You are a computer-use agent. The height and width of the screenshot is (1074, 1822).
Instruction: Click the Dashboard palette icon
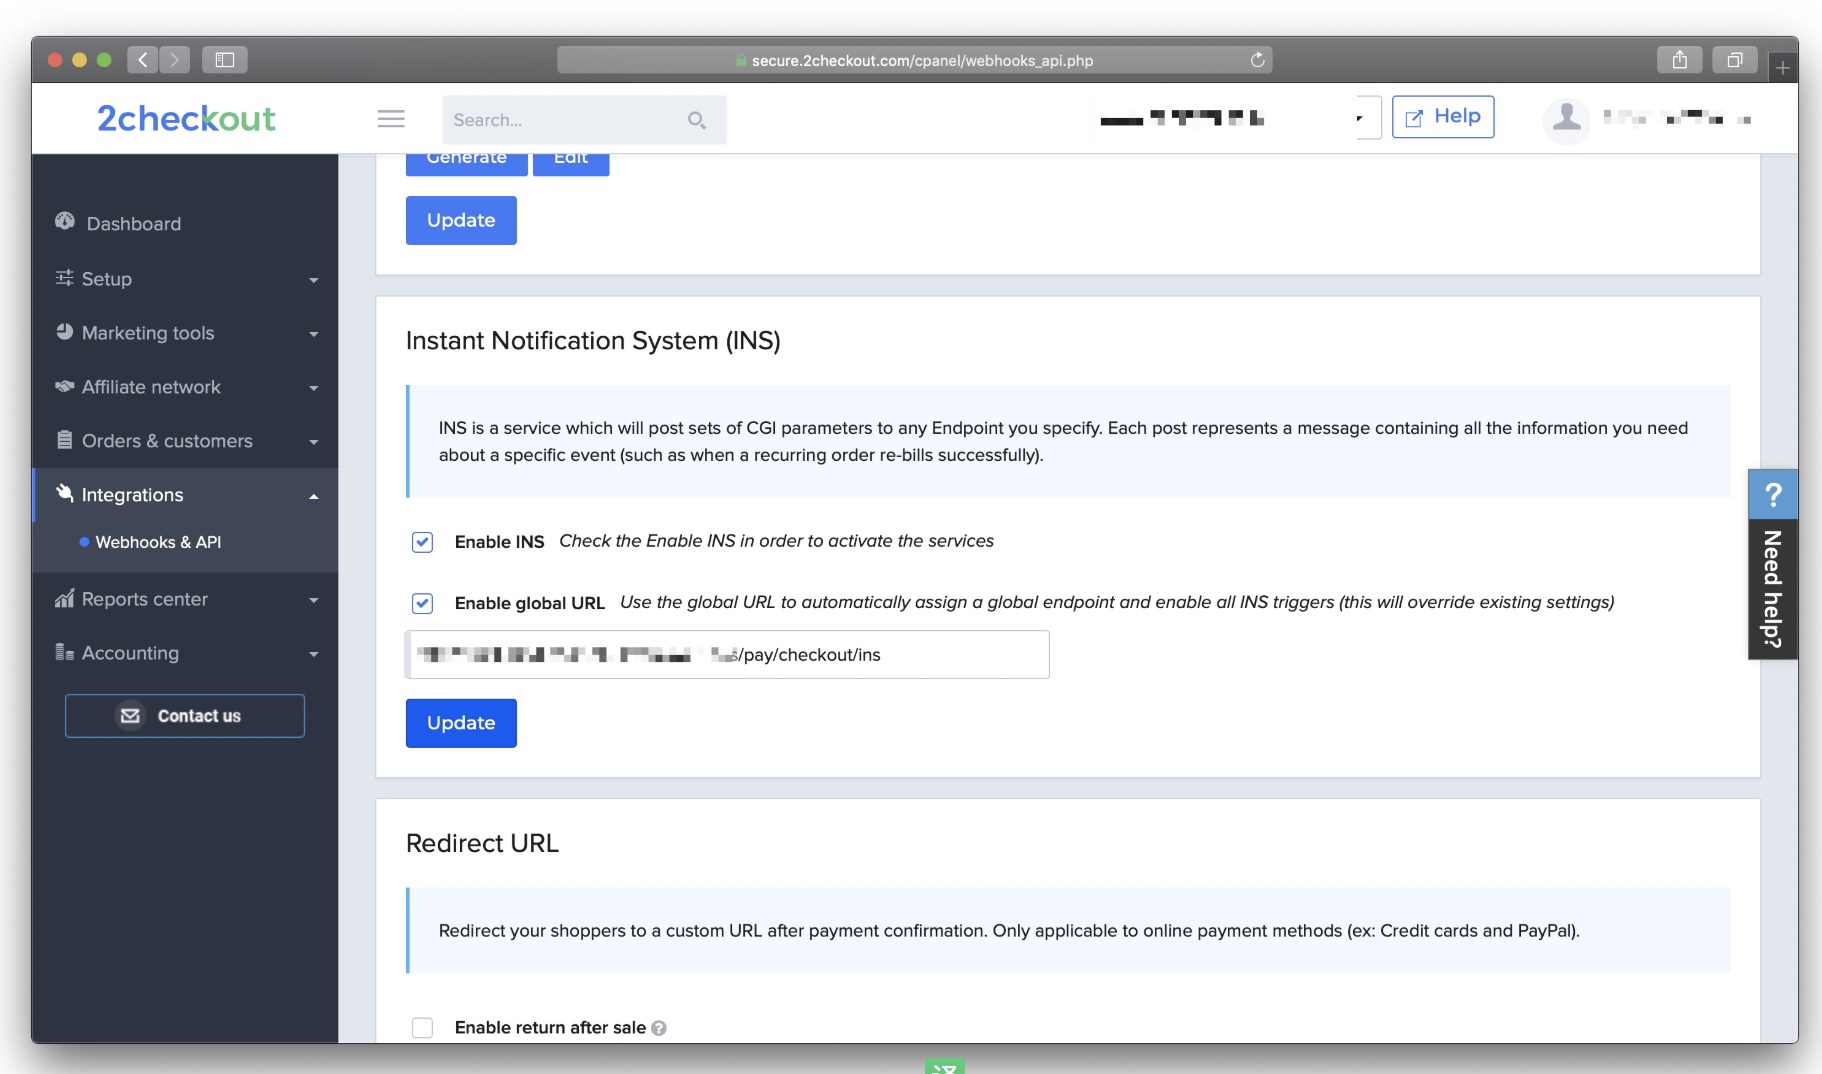(x=65, y=221)
